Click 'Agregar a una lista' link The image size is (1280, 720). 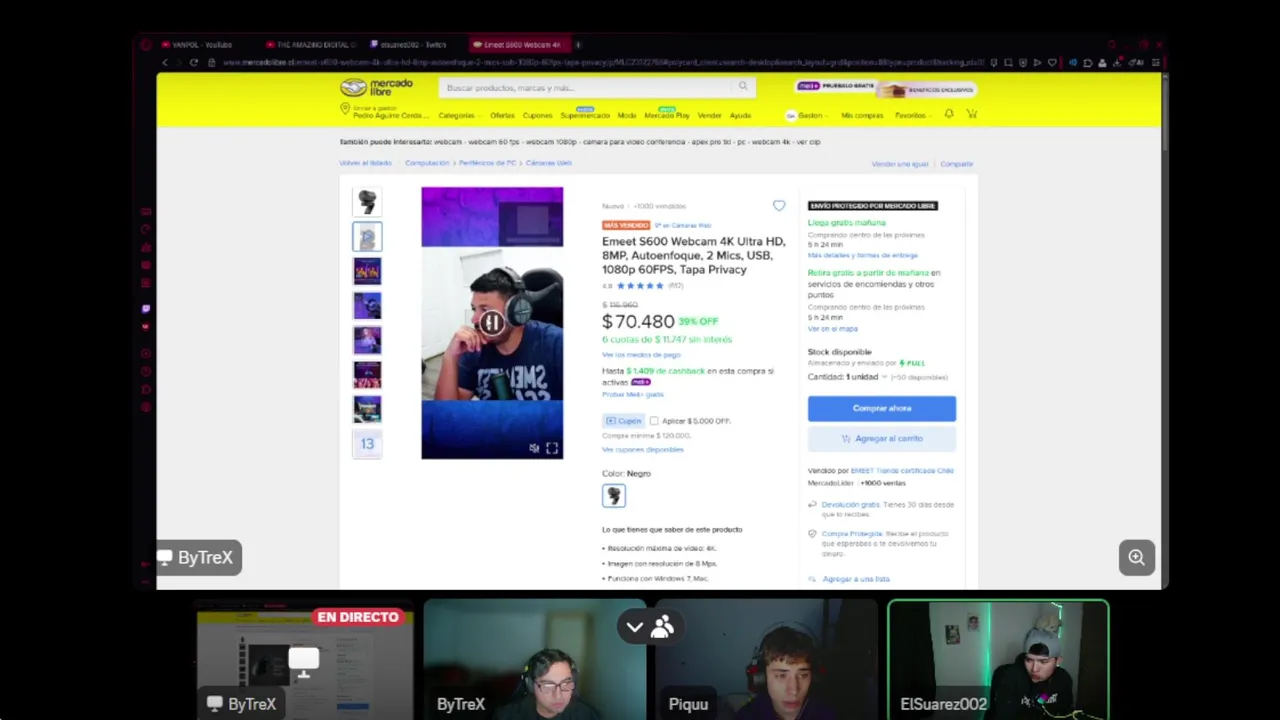pyautogui.click(x=855, y=579)
